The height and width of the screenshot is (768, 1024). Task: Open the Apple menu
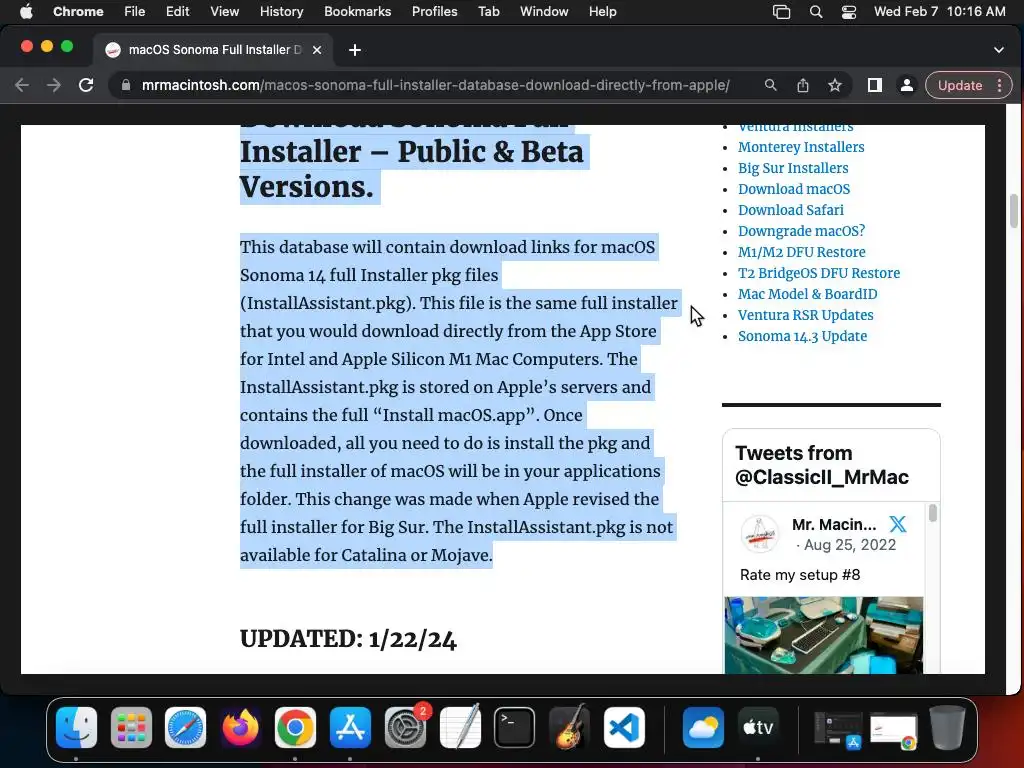tap(26, 12)
